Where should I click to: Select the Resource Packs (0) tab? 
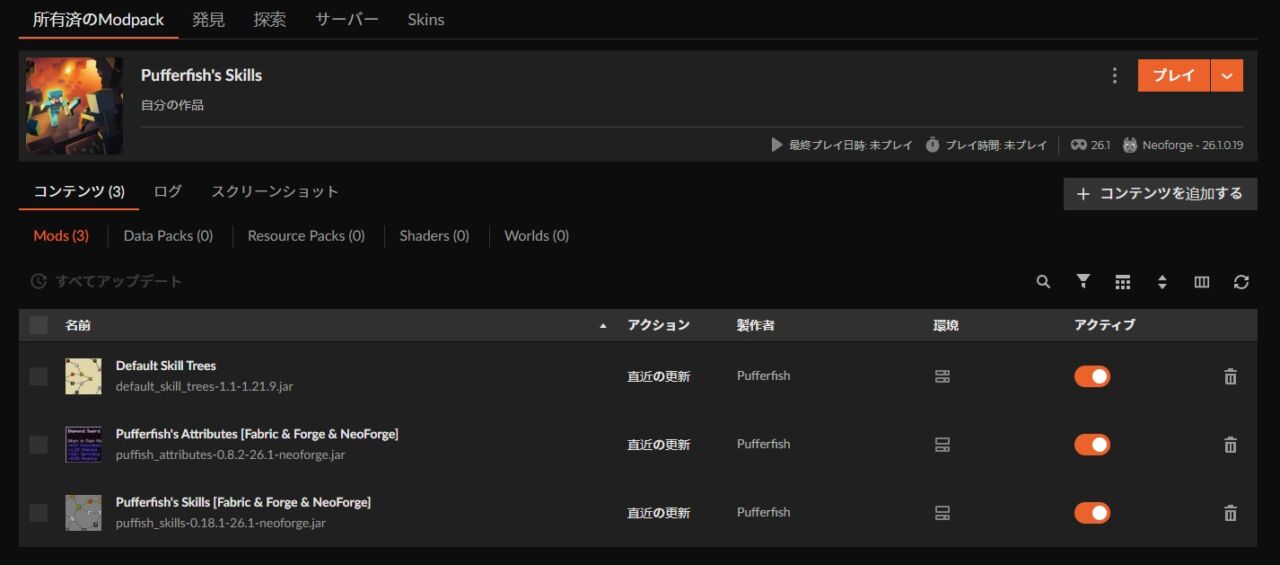click(x=306, y=236)
